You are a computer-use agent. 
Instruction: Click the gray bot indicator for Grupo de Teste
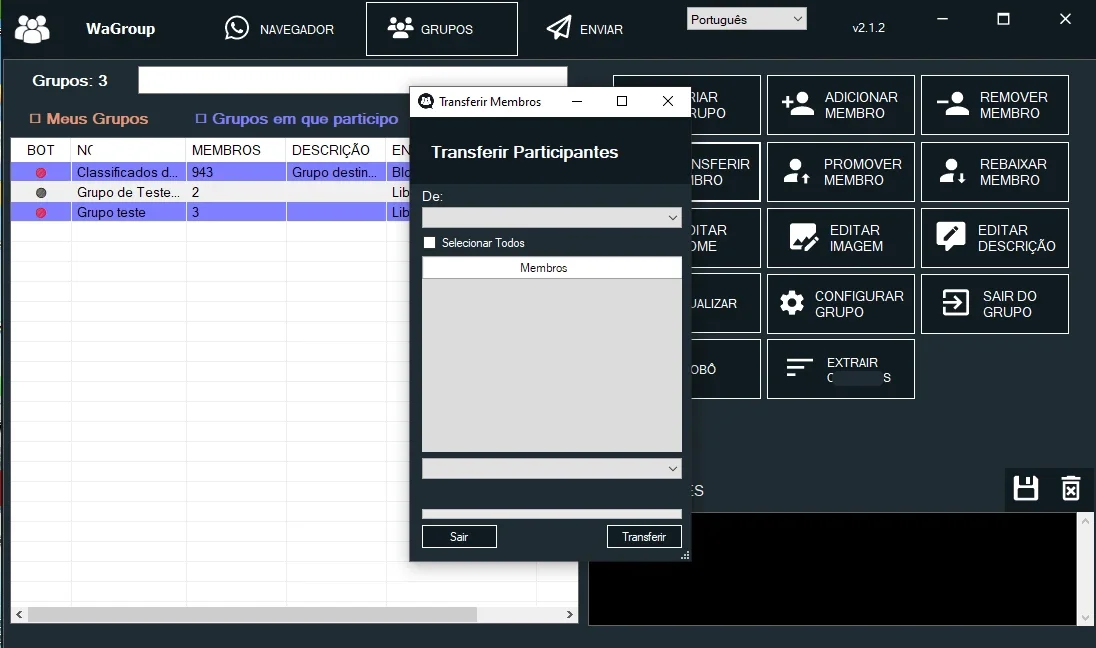coord(41,192)
